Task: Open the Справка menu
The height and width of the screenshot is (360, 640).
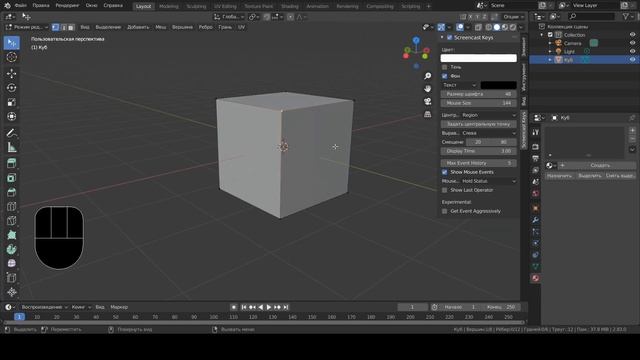Action: [x=113, y=6]
